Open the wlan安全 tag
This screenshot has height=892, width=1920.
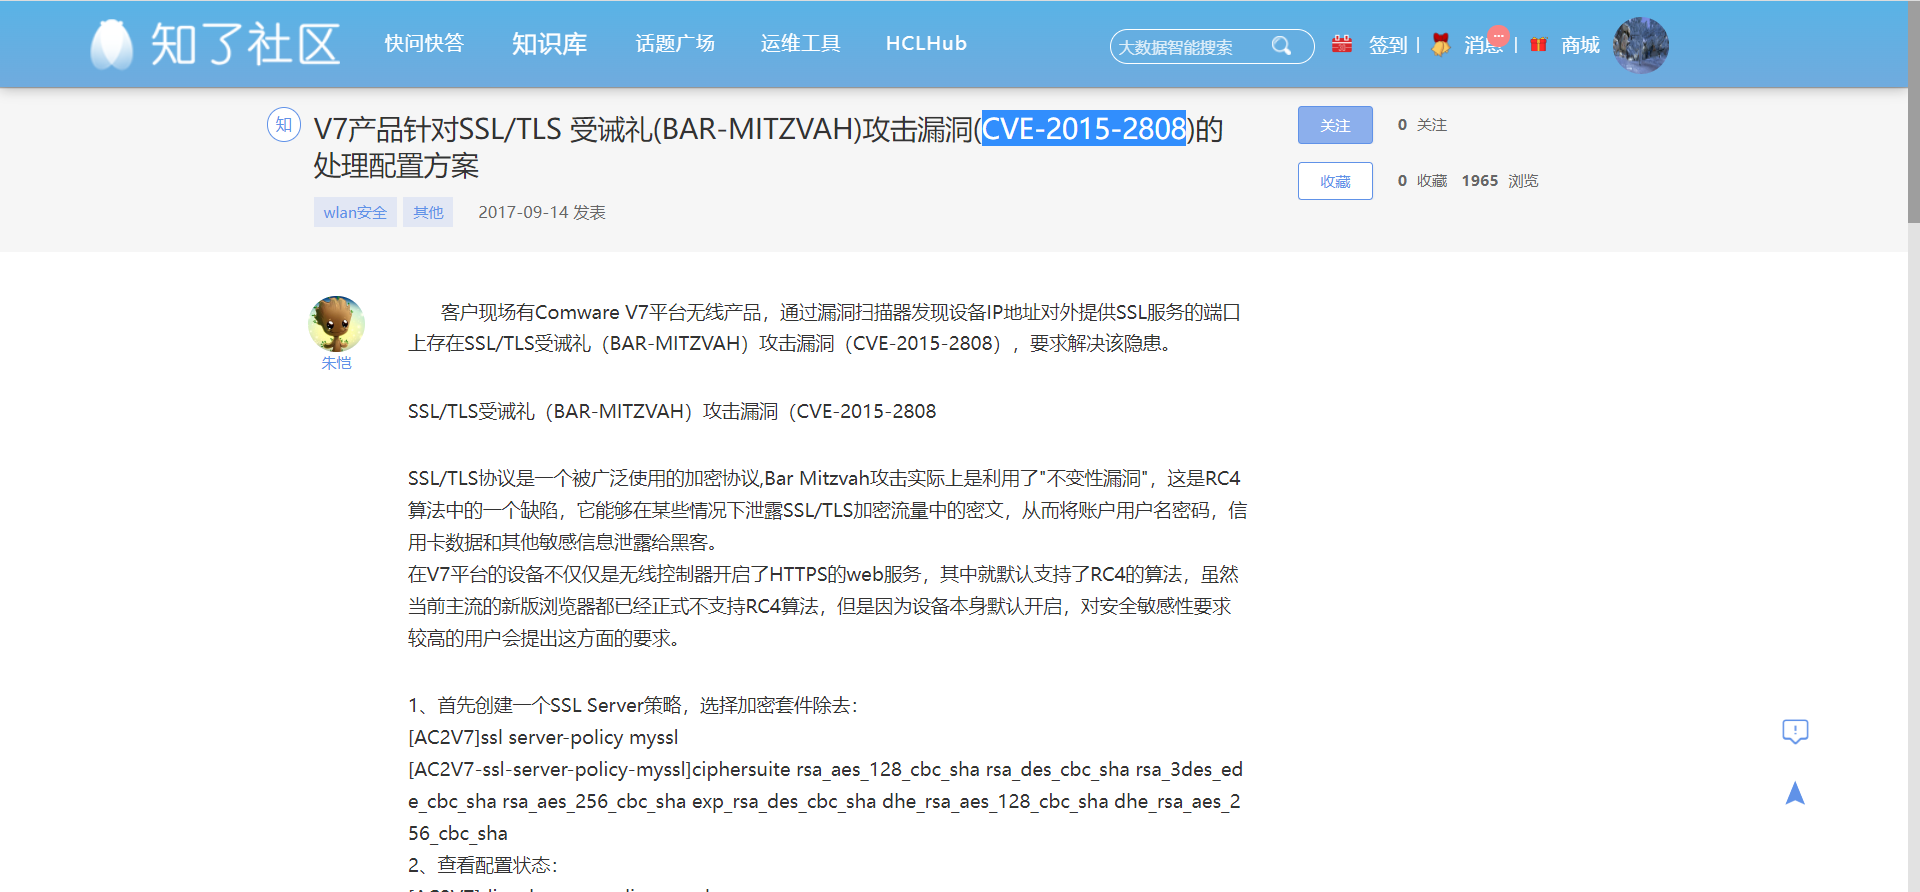(x=355, y=212)
